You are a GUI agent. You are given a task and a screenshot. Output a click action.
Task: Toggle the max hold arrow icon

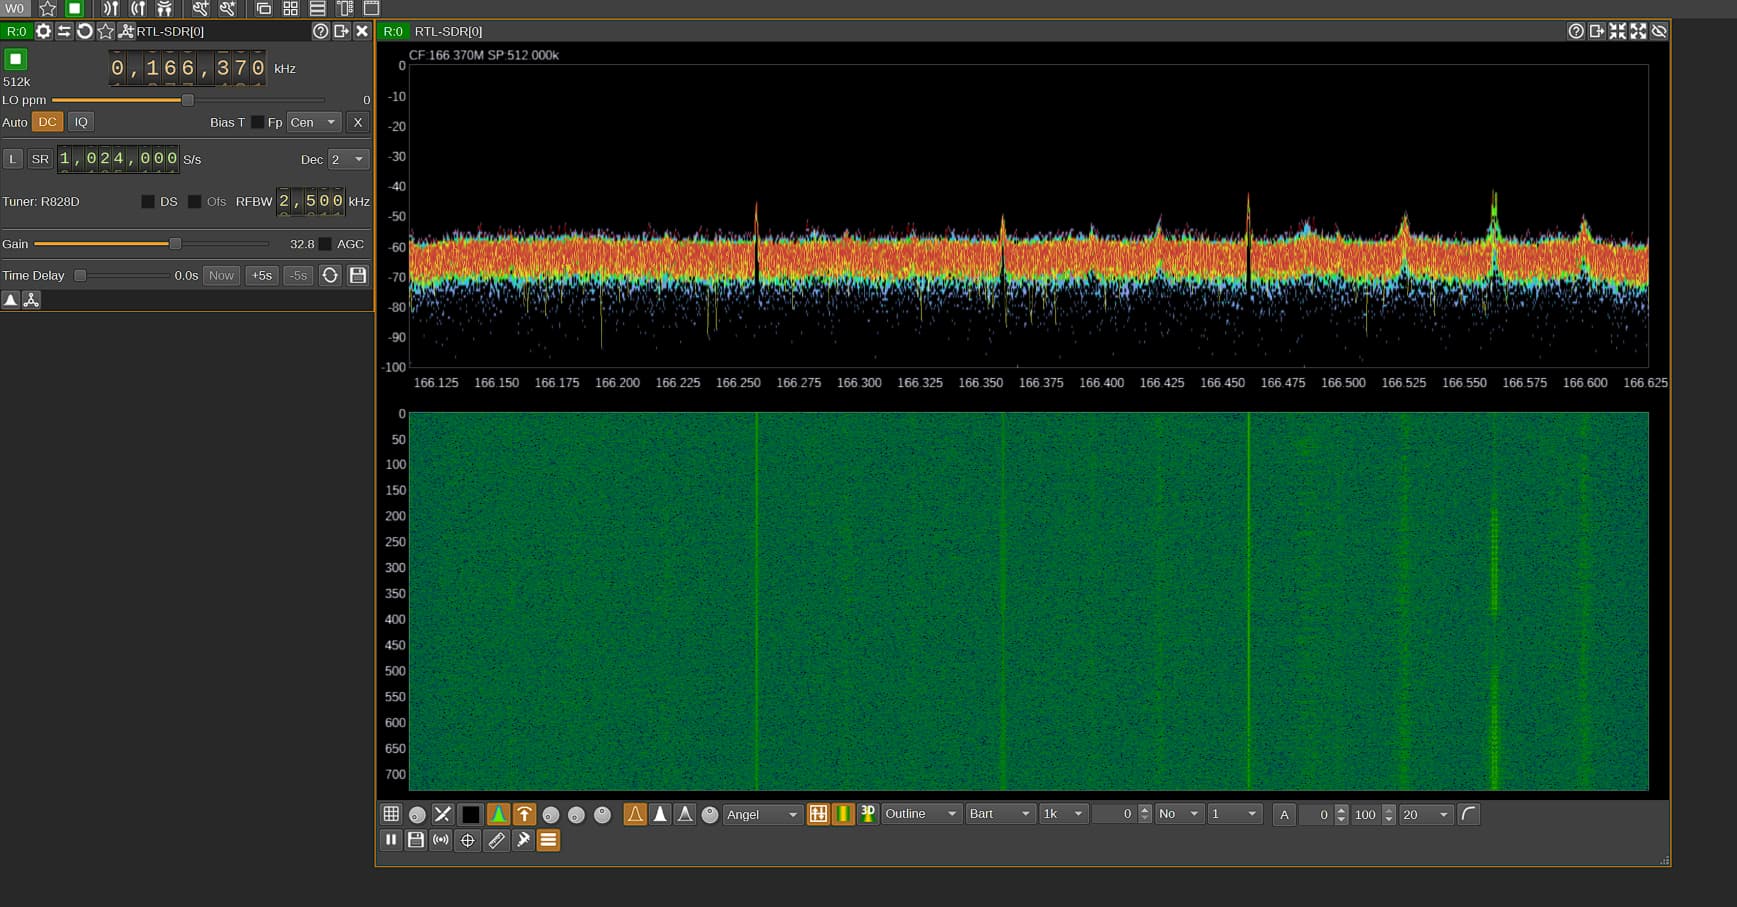524,814
